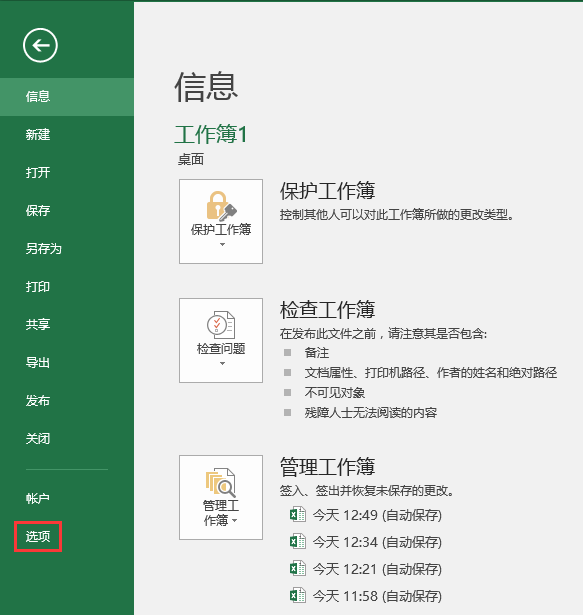Click the 不可见对象 bullet item

pos(335,393)
